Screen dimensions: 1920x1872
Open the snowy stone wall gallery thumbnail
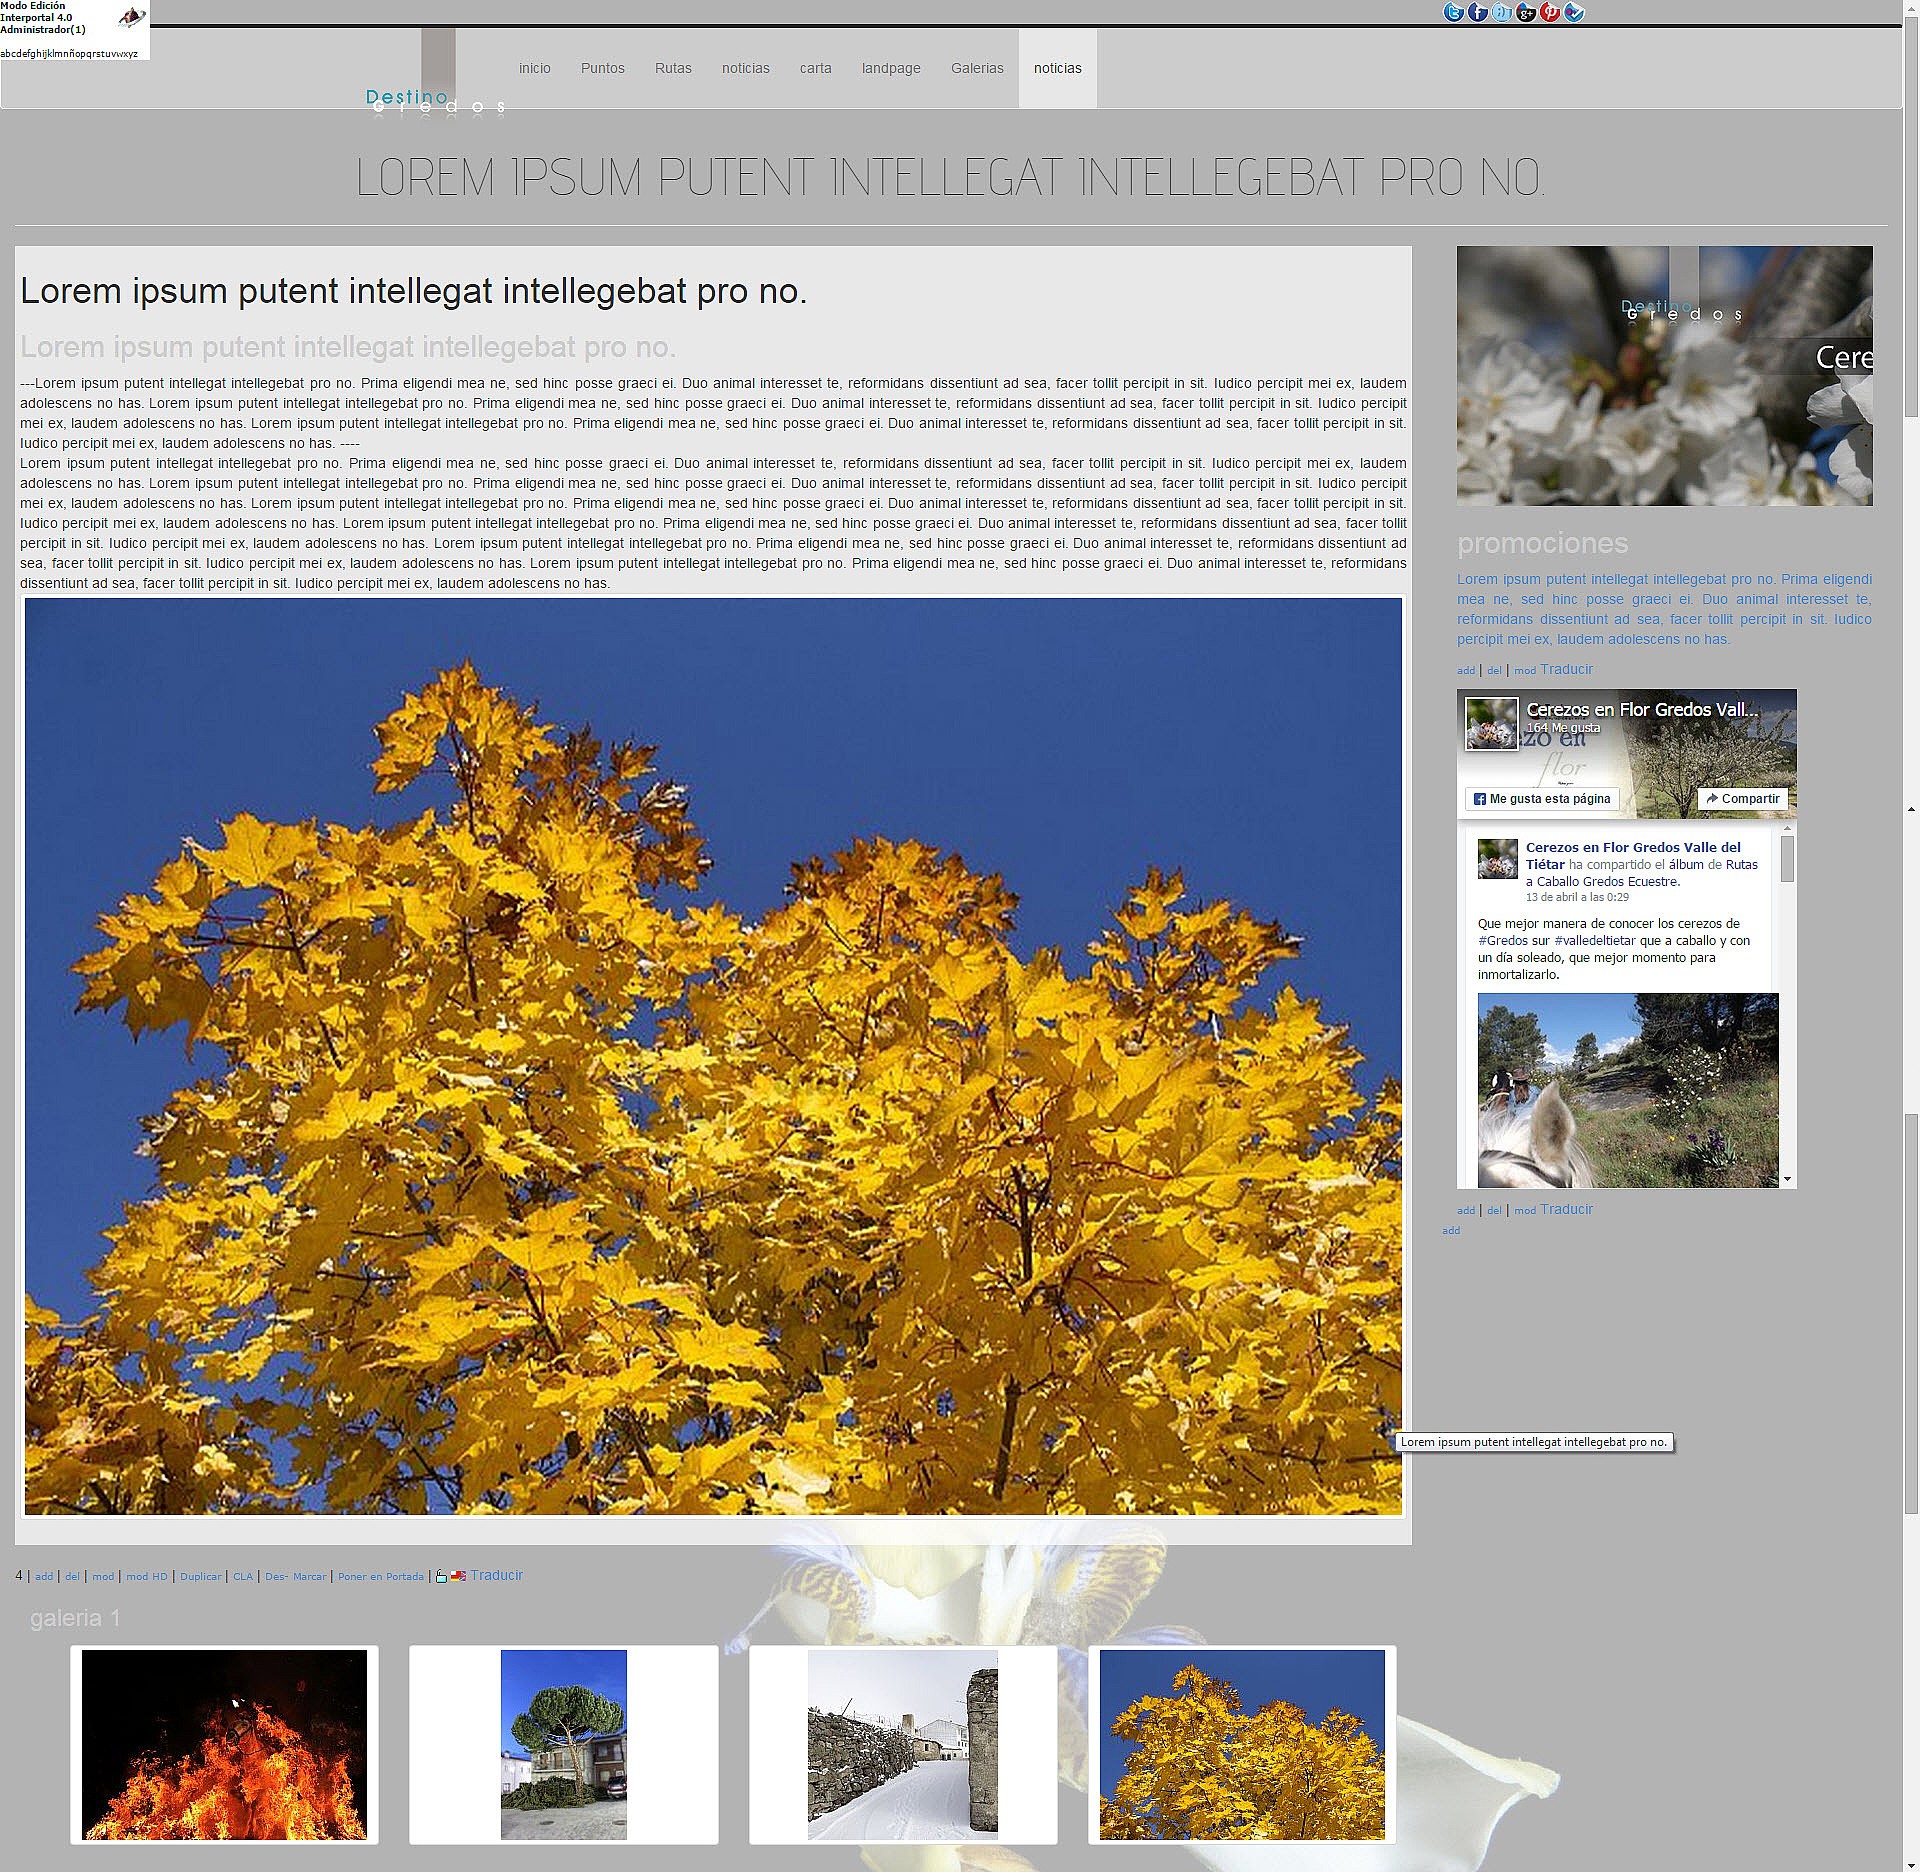[x=902, y=1744]
